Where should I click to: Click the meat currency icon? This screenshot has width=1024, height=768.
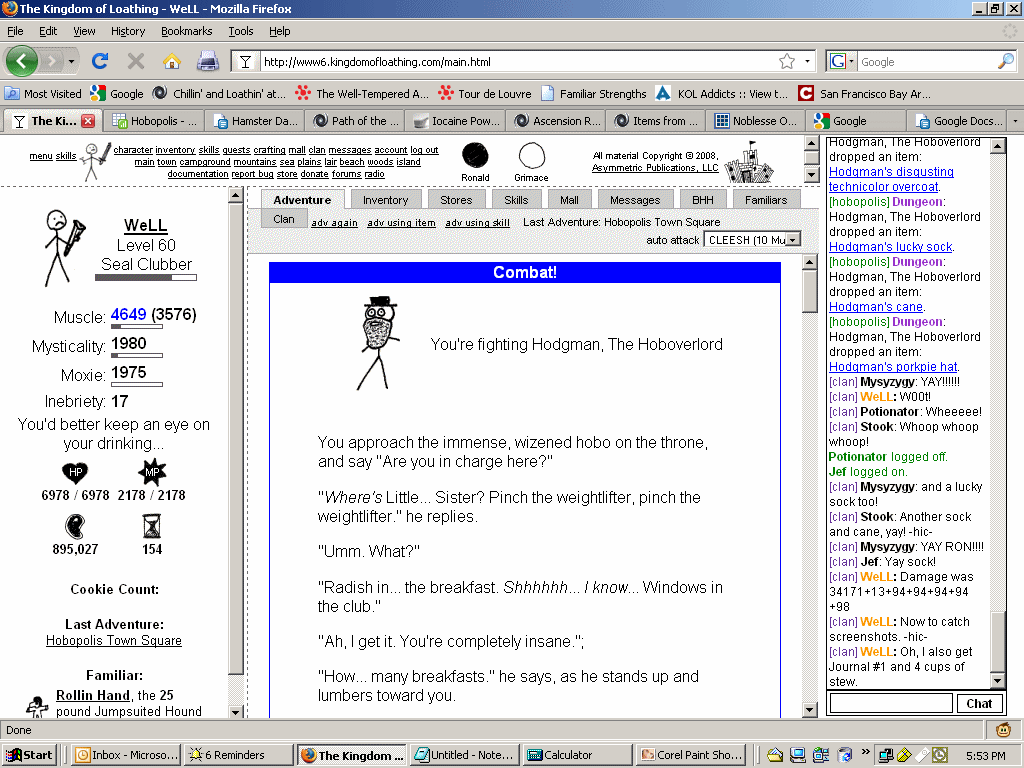tap(75, 526)
